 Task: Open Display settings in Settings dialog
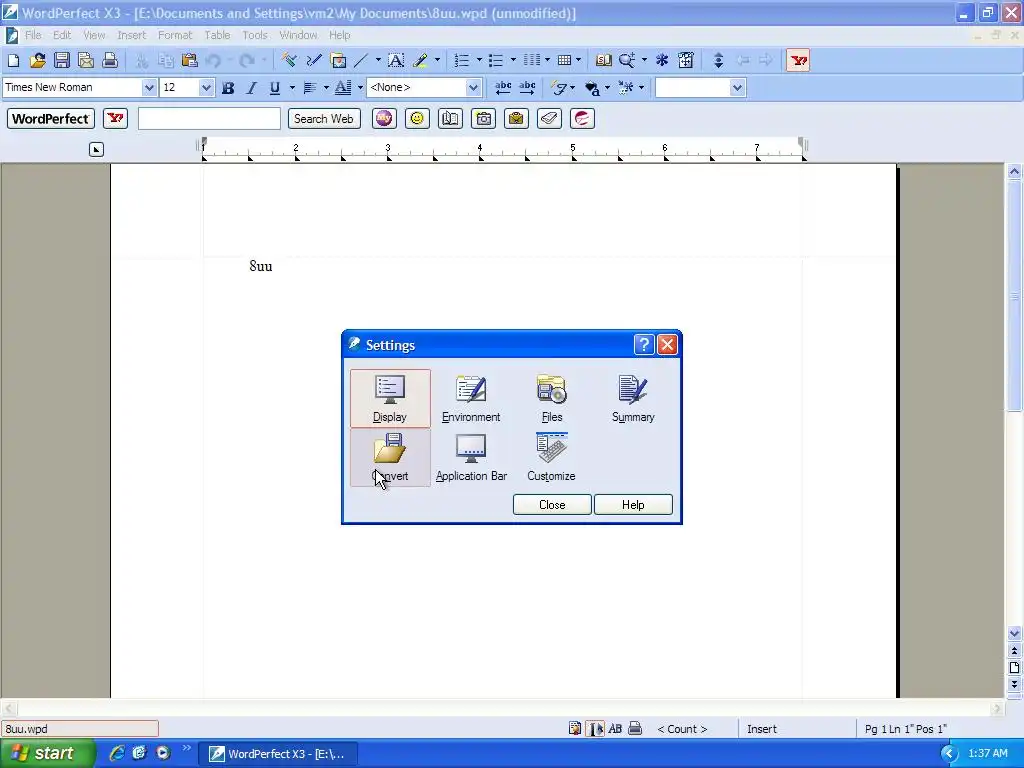[390, 398]
